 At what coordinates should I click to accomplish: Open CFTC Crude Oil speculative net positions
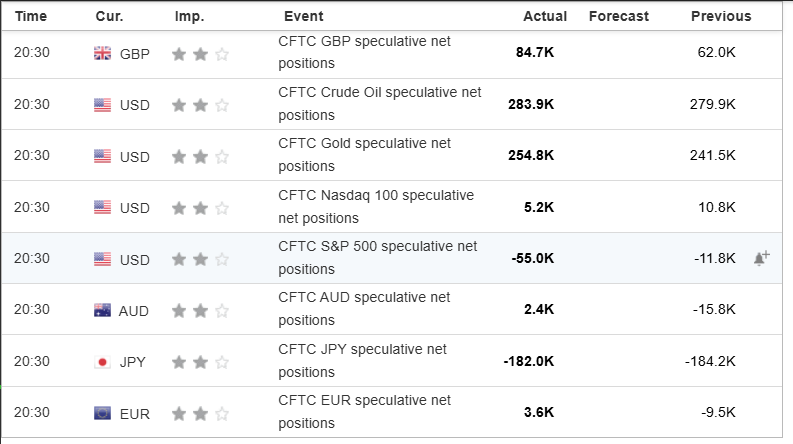point(379,104)
